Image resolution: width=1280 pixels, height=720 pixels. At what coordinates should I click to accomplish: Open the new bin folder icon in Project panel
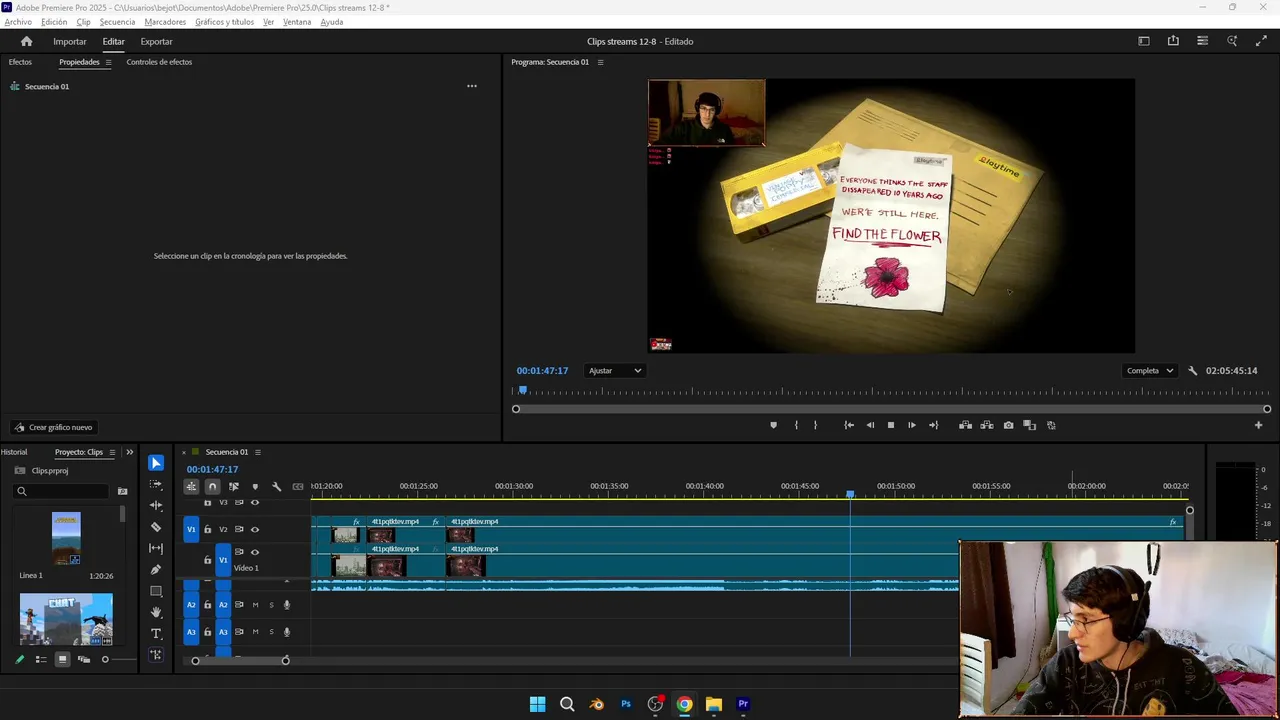pos(123,491)
